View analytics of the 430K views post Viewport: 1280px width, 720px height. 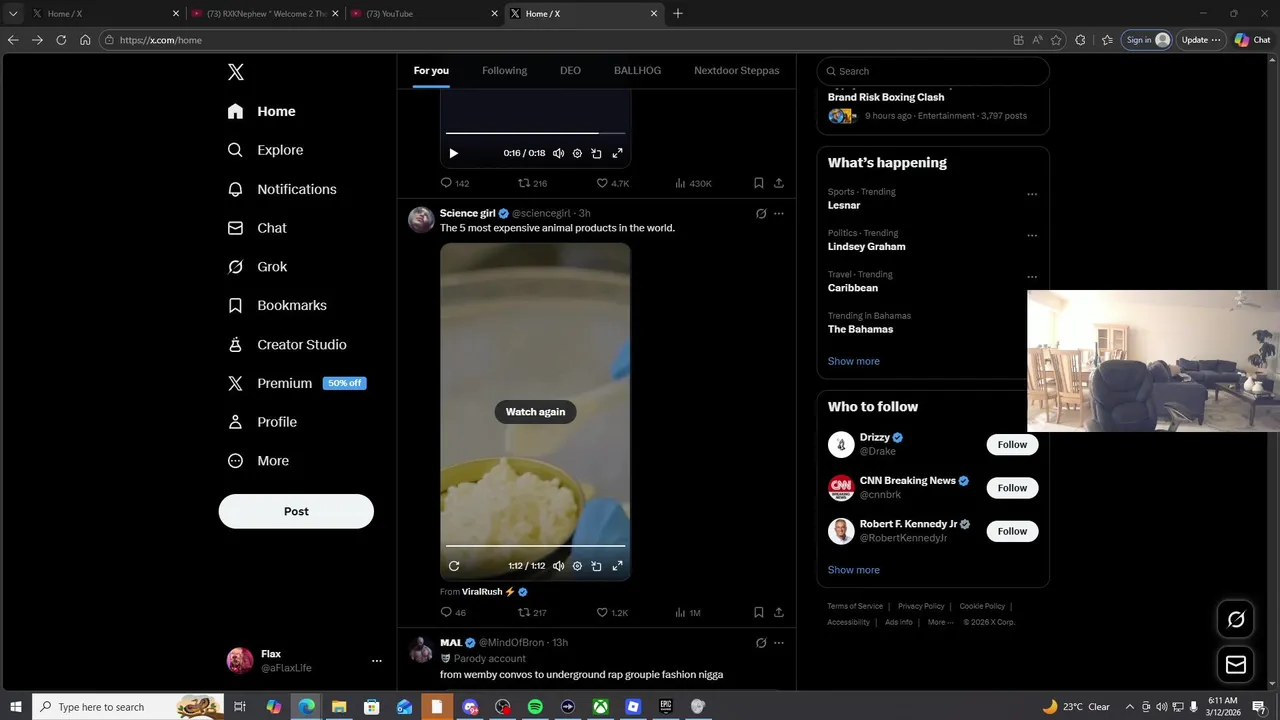tap(693, 183)
